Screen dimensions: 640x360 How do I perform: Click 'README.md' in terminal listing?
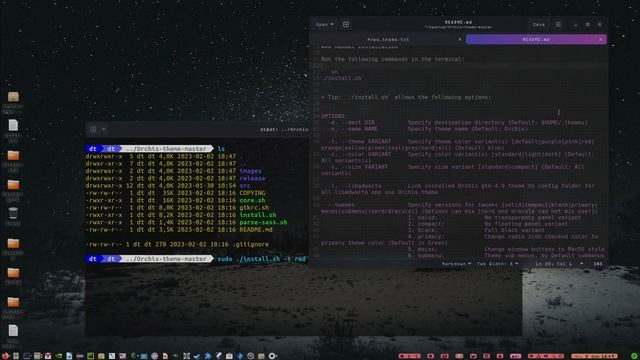point(256,230)
